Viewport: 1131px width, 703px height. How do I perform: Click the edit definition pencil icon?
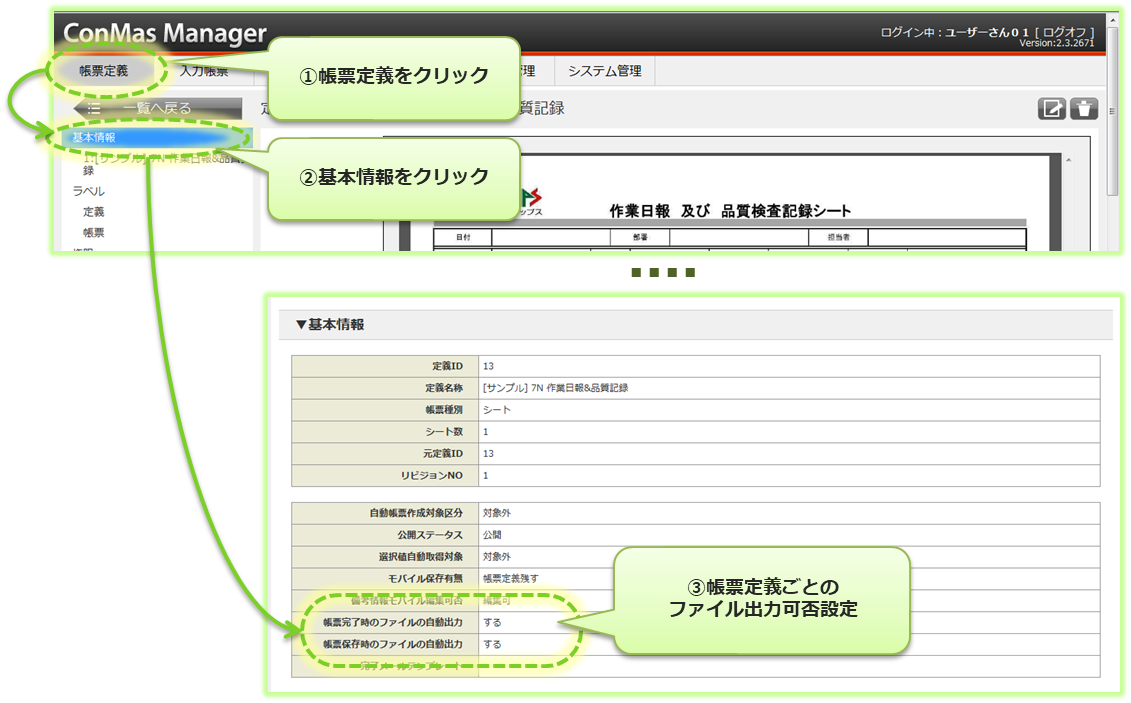1052,109
